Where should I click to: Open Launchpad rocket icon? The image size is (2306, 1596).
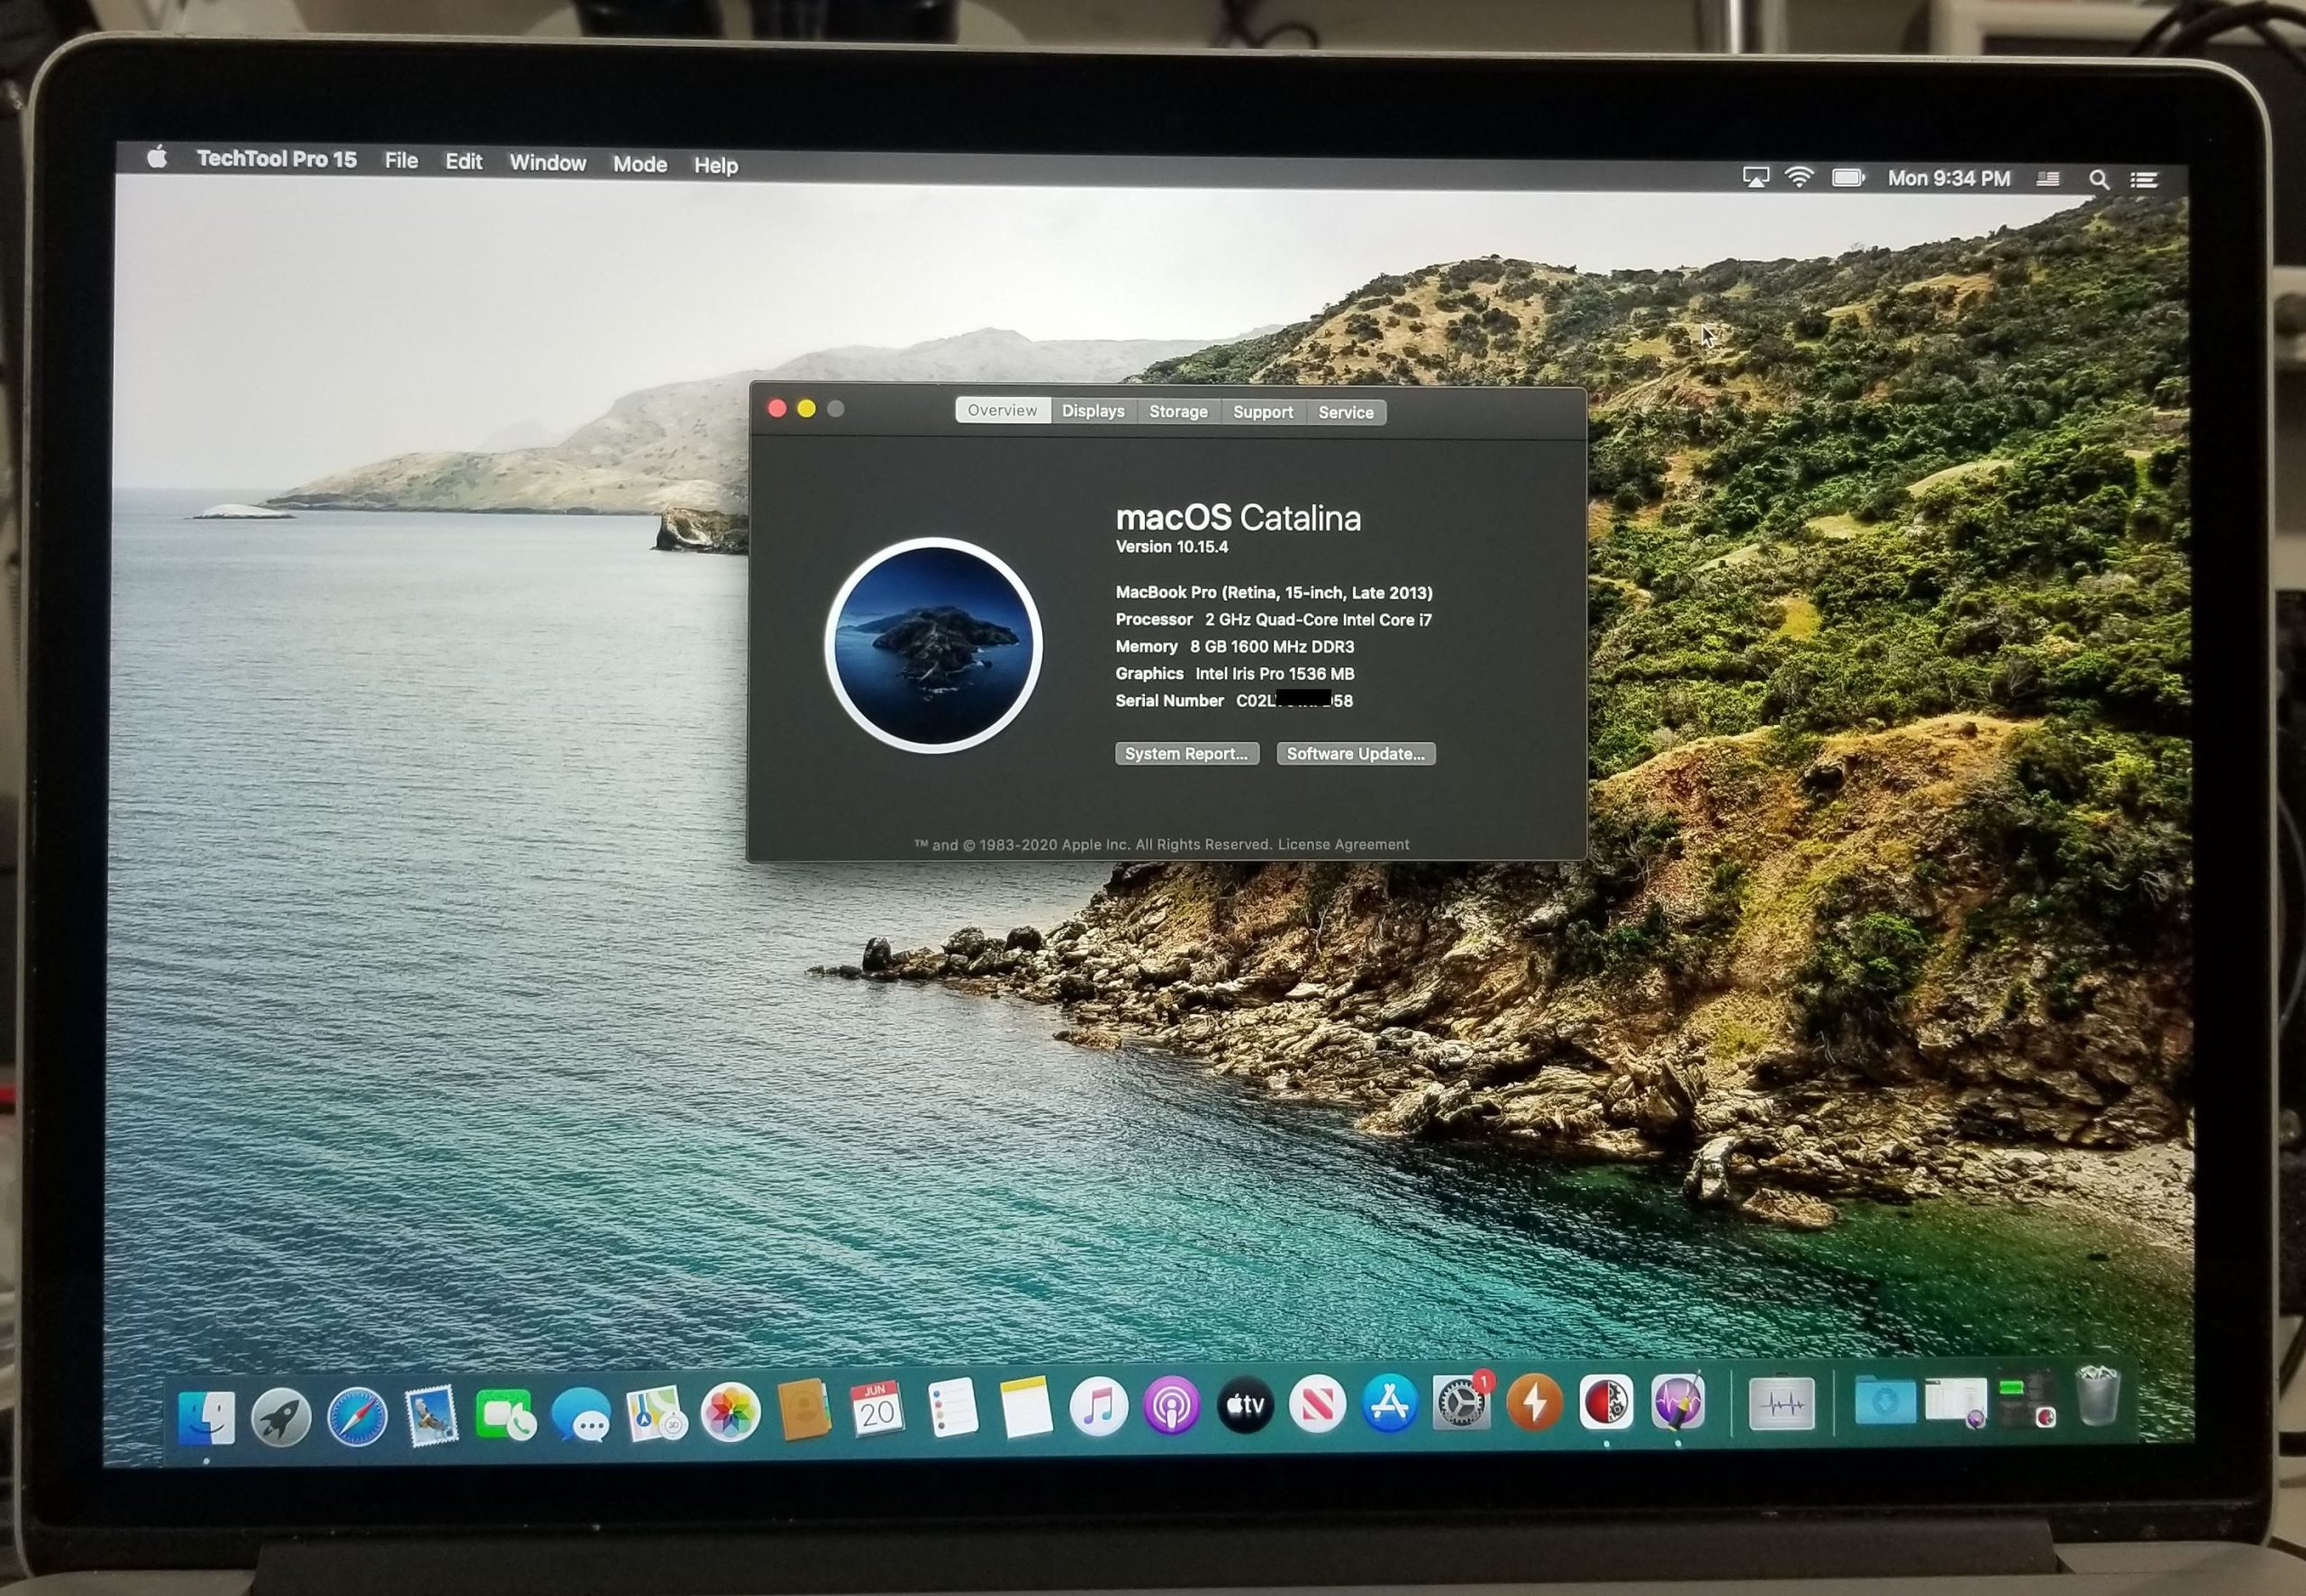pos(281,1417)
